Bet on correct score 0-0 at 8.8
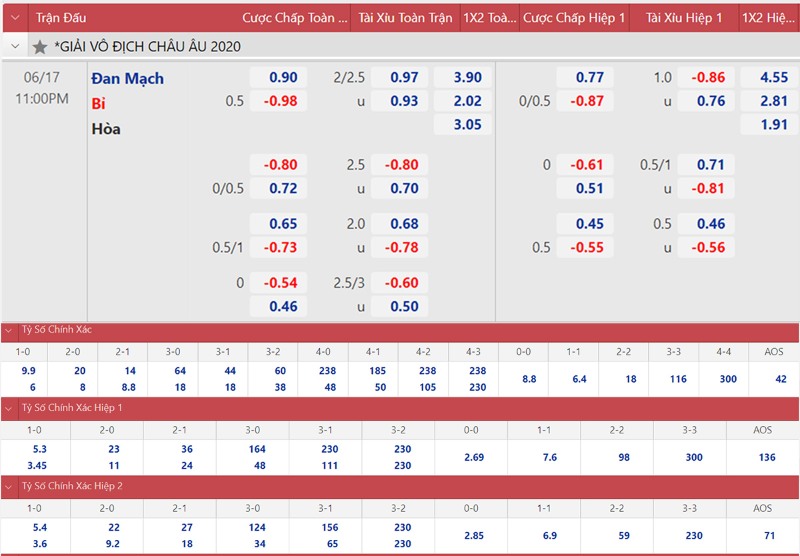The height and width of the screenshot is (556, 800). coord(529,379)
